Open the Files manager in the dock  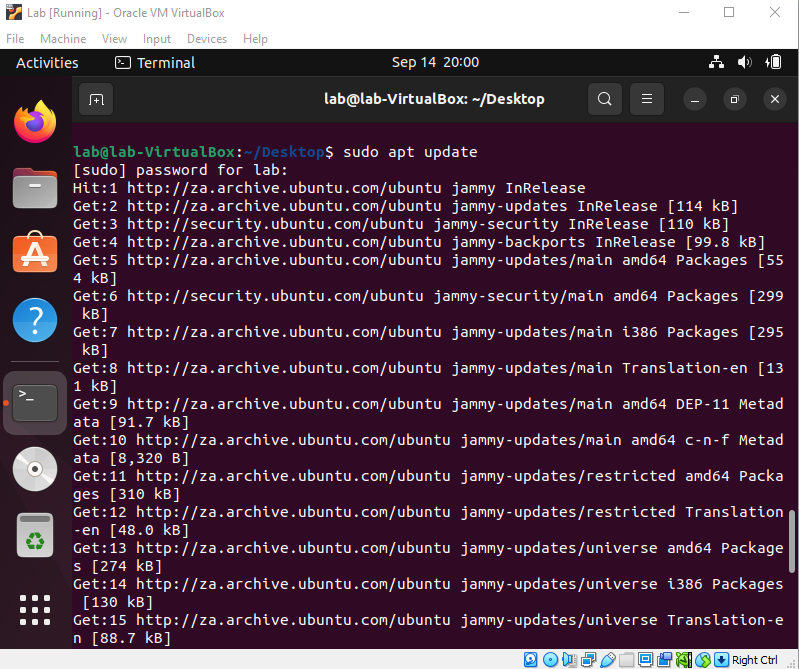35,188
